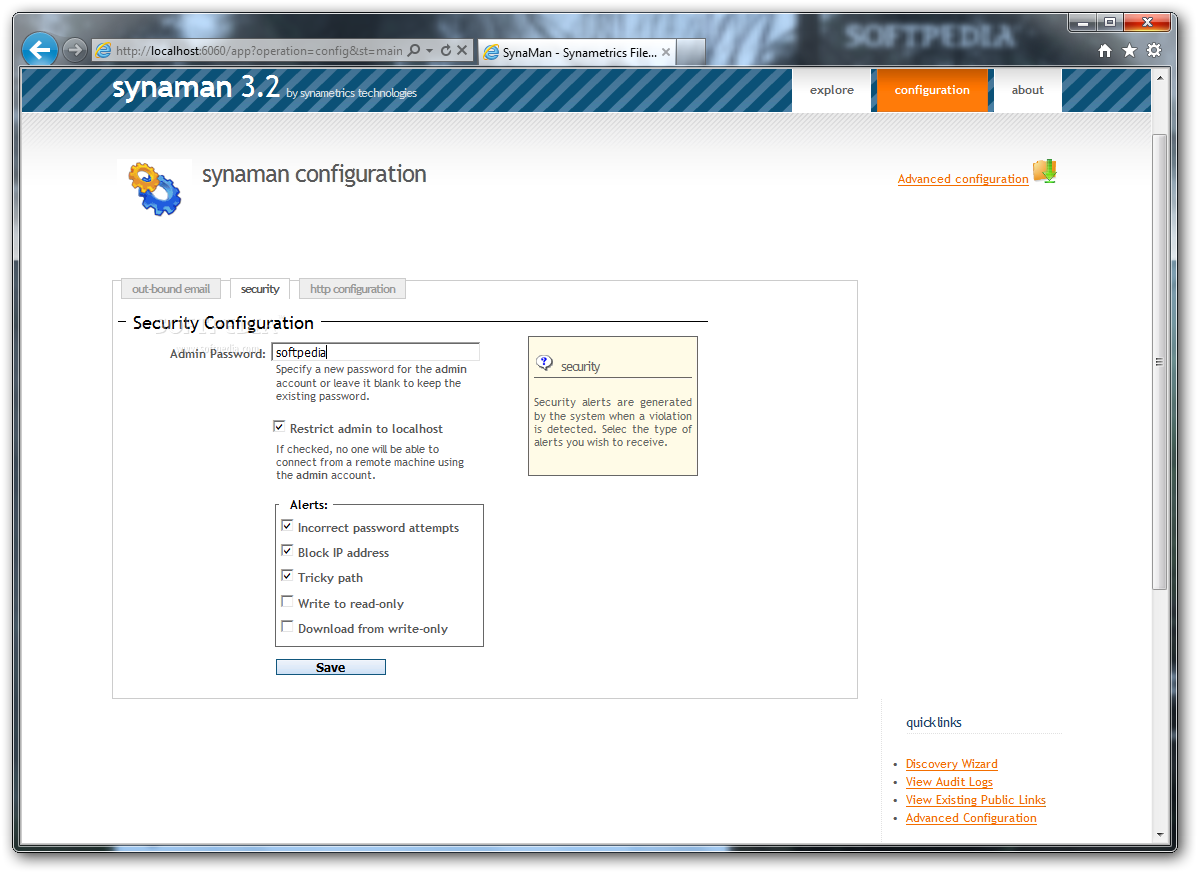Viewport: 1198px width, 873px height.
Task: Switch to the security tab
Action: (260, 289)
